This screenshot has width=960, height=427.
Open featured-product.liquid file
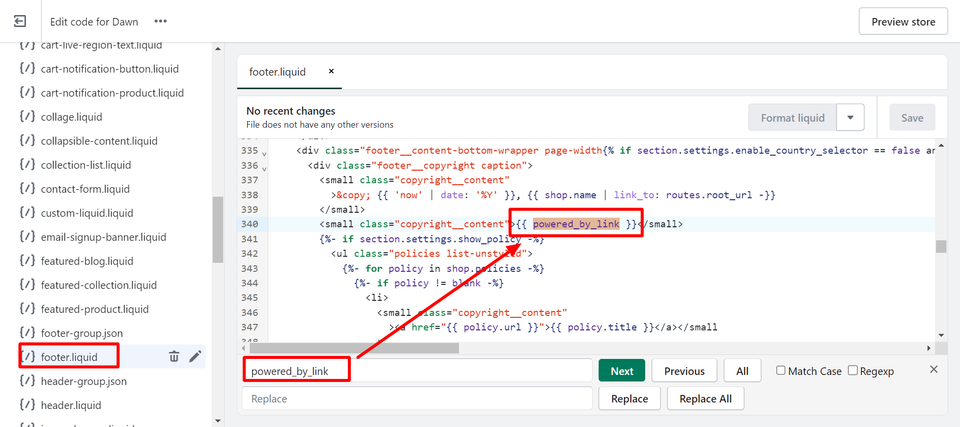click(x=95, y=309)
